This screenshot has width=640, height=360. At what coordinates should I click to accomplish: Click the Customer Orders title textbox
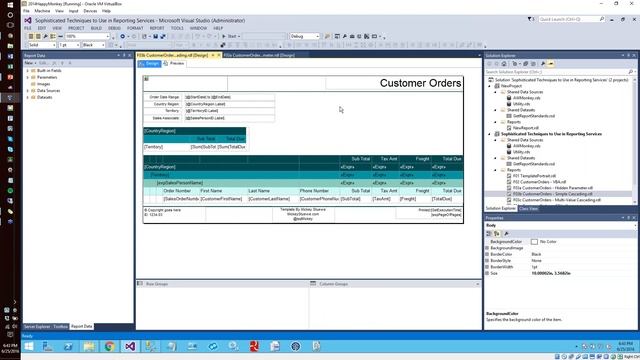(x=394, y=83)
